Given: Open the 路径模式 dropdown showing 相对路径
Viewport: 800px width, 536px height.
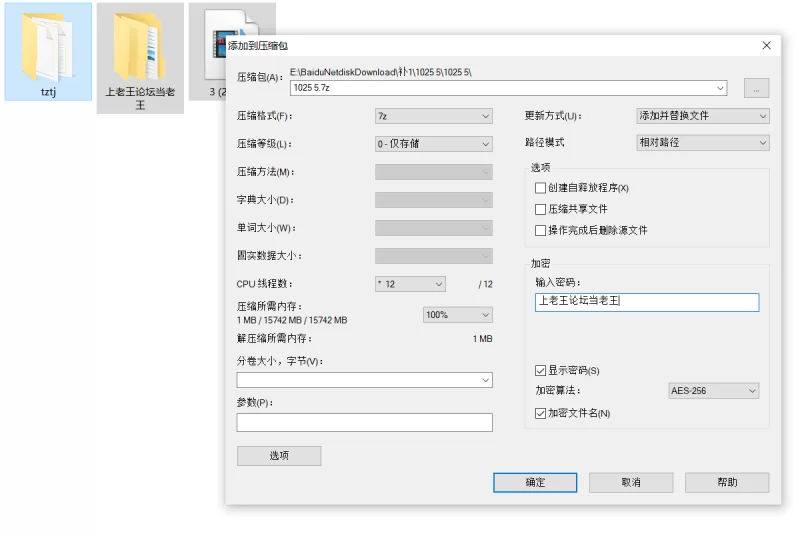Looking at the screenshot, I should 703,143.
